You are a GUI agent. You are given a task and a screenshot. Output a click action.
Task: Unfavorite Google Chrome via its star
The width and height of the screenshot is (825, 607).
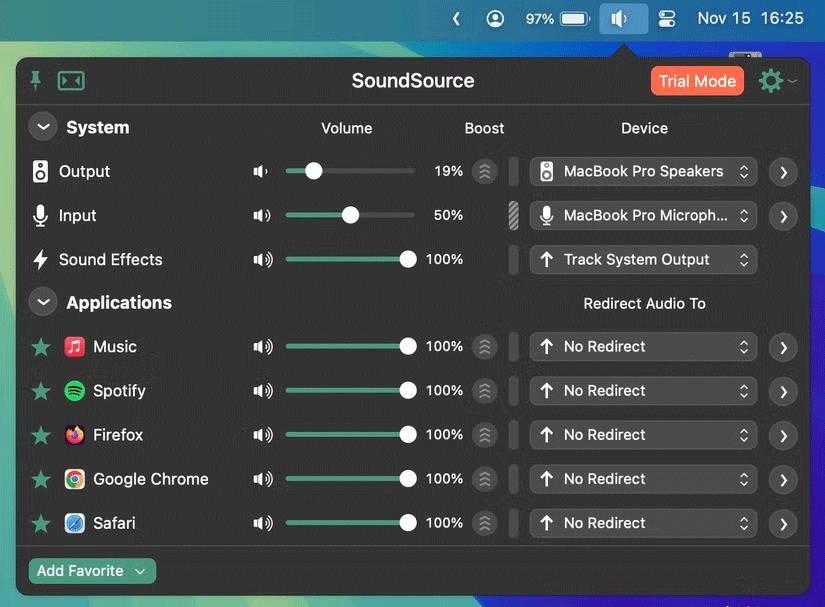40,479
